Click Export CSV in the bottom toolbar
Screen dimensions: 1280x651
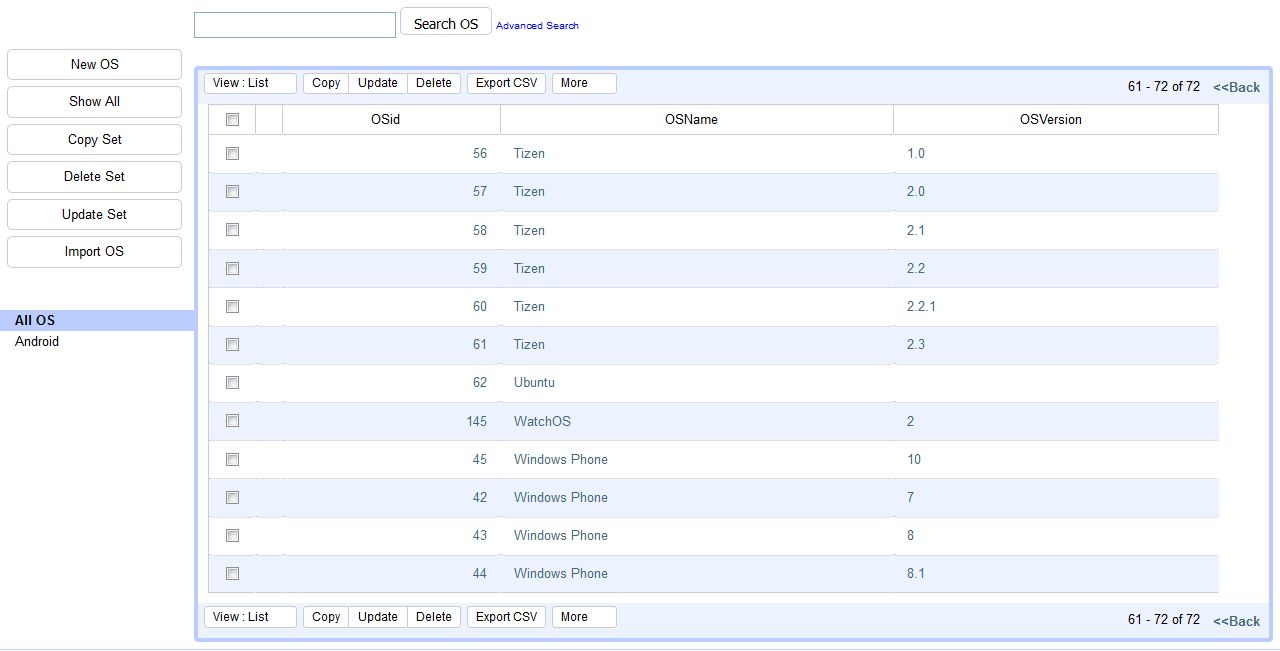point(506,617)
